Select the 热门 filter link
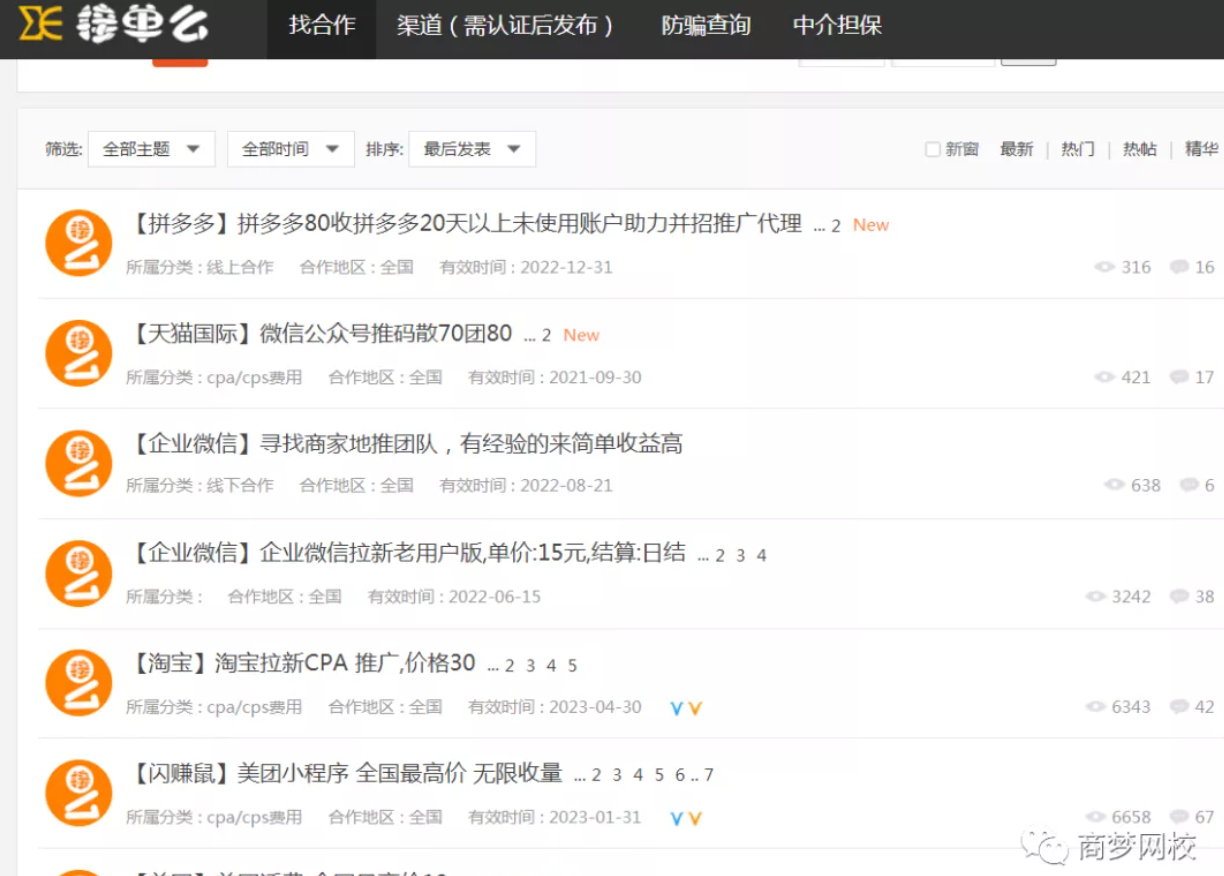Screen dimensions: 1224x876 1077,149
